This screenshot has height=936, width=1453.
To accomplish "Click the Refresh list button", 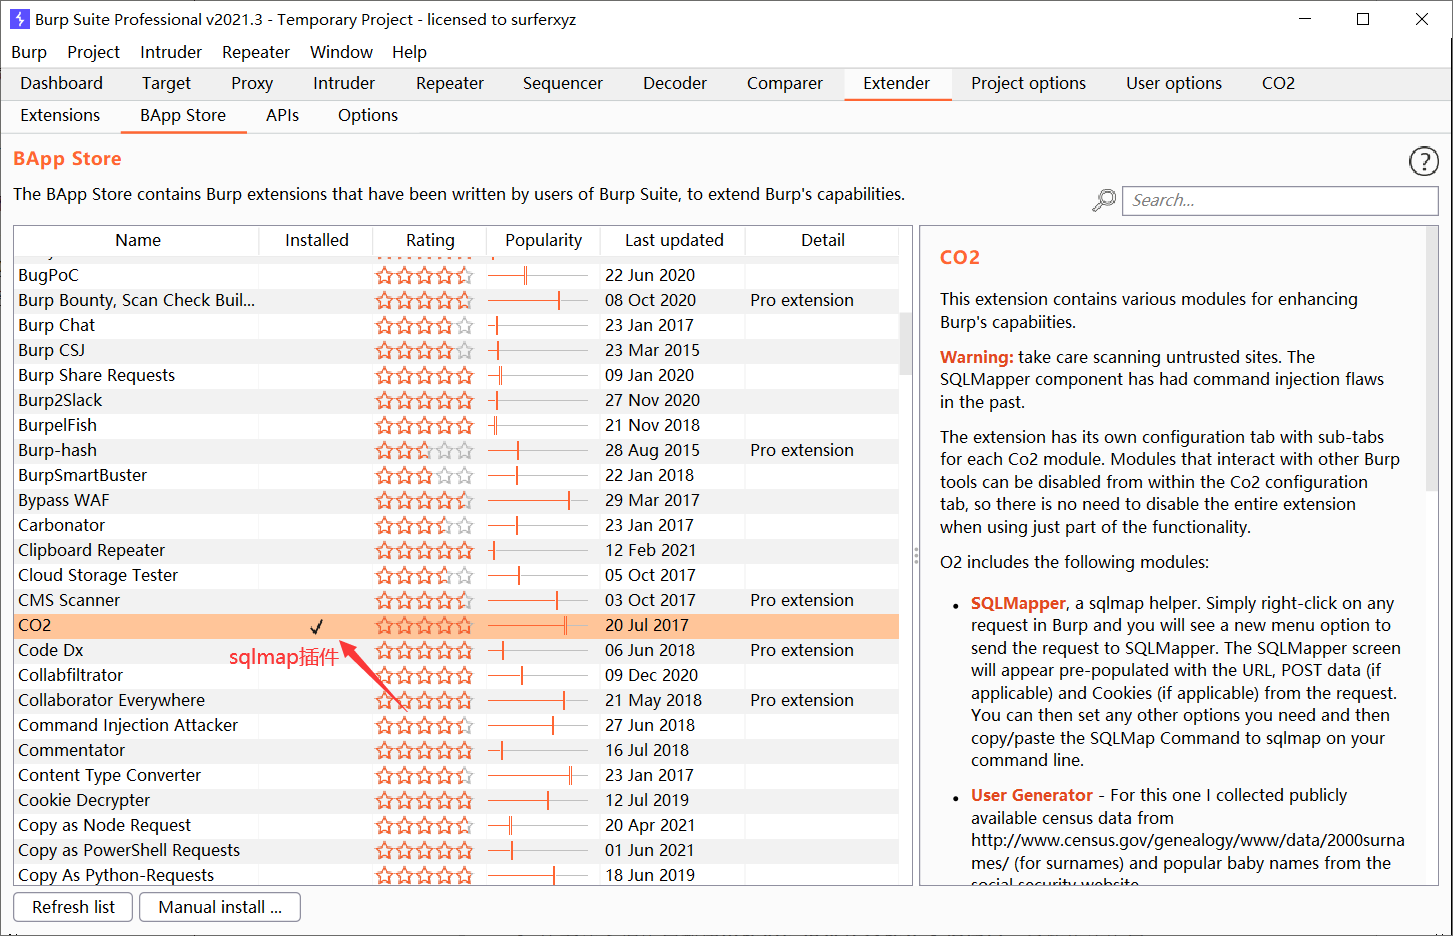I will (73, 907).
